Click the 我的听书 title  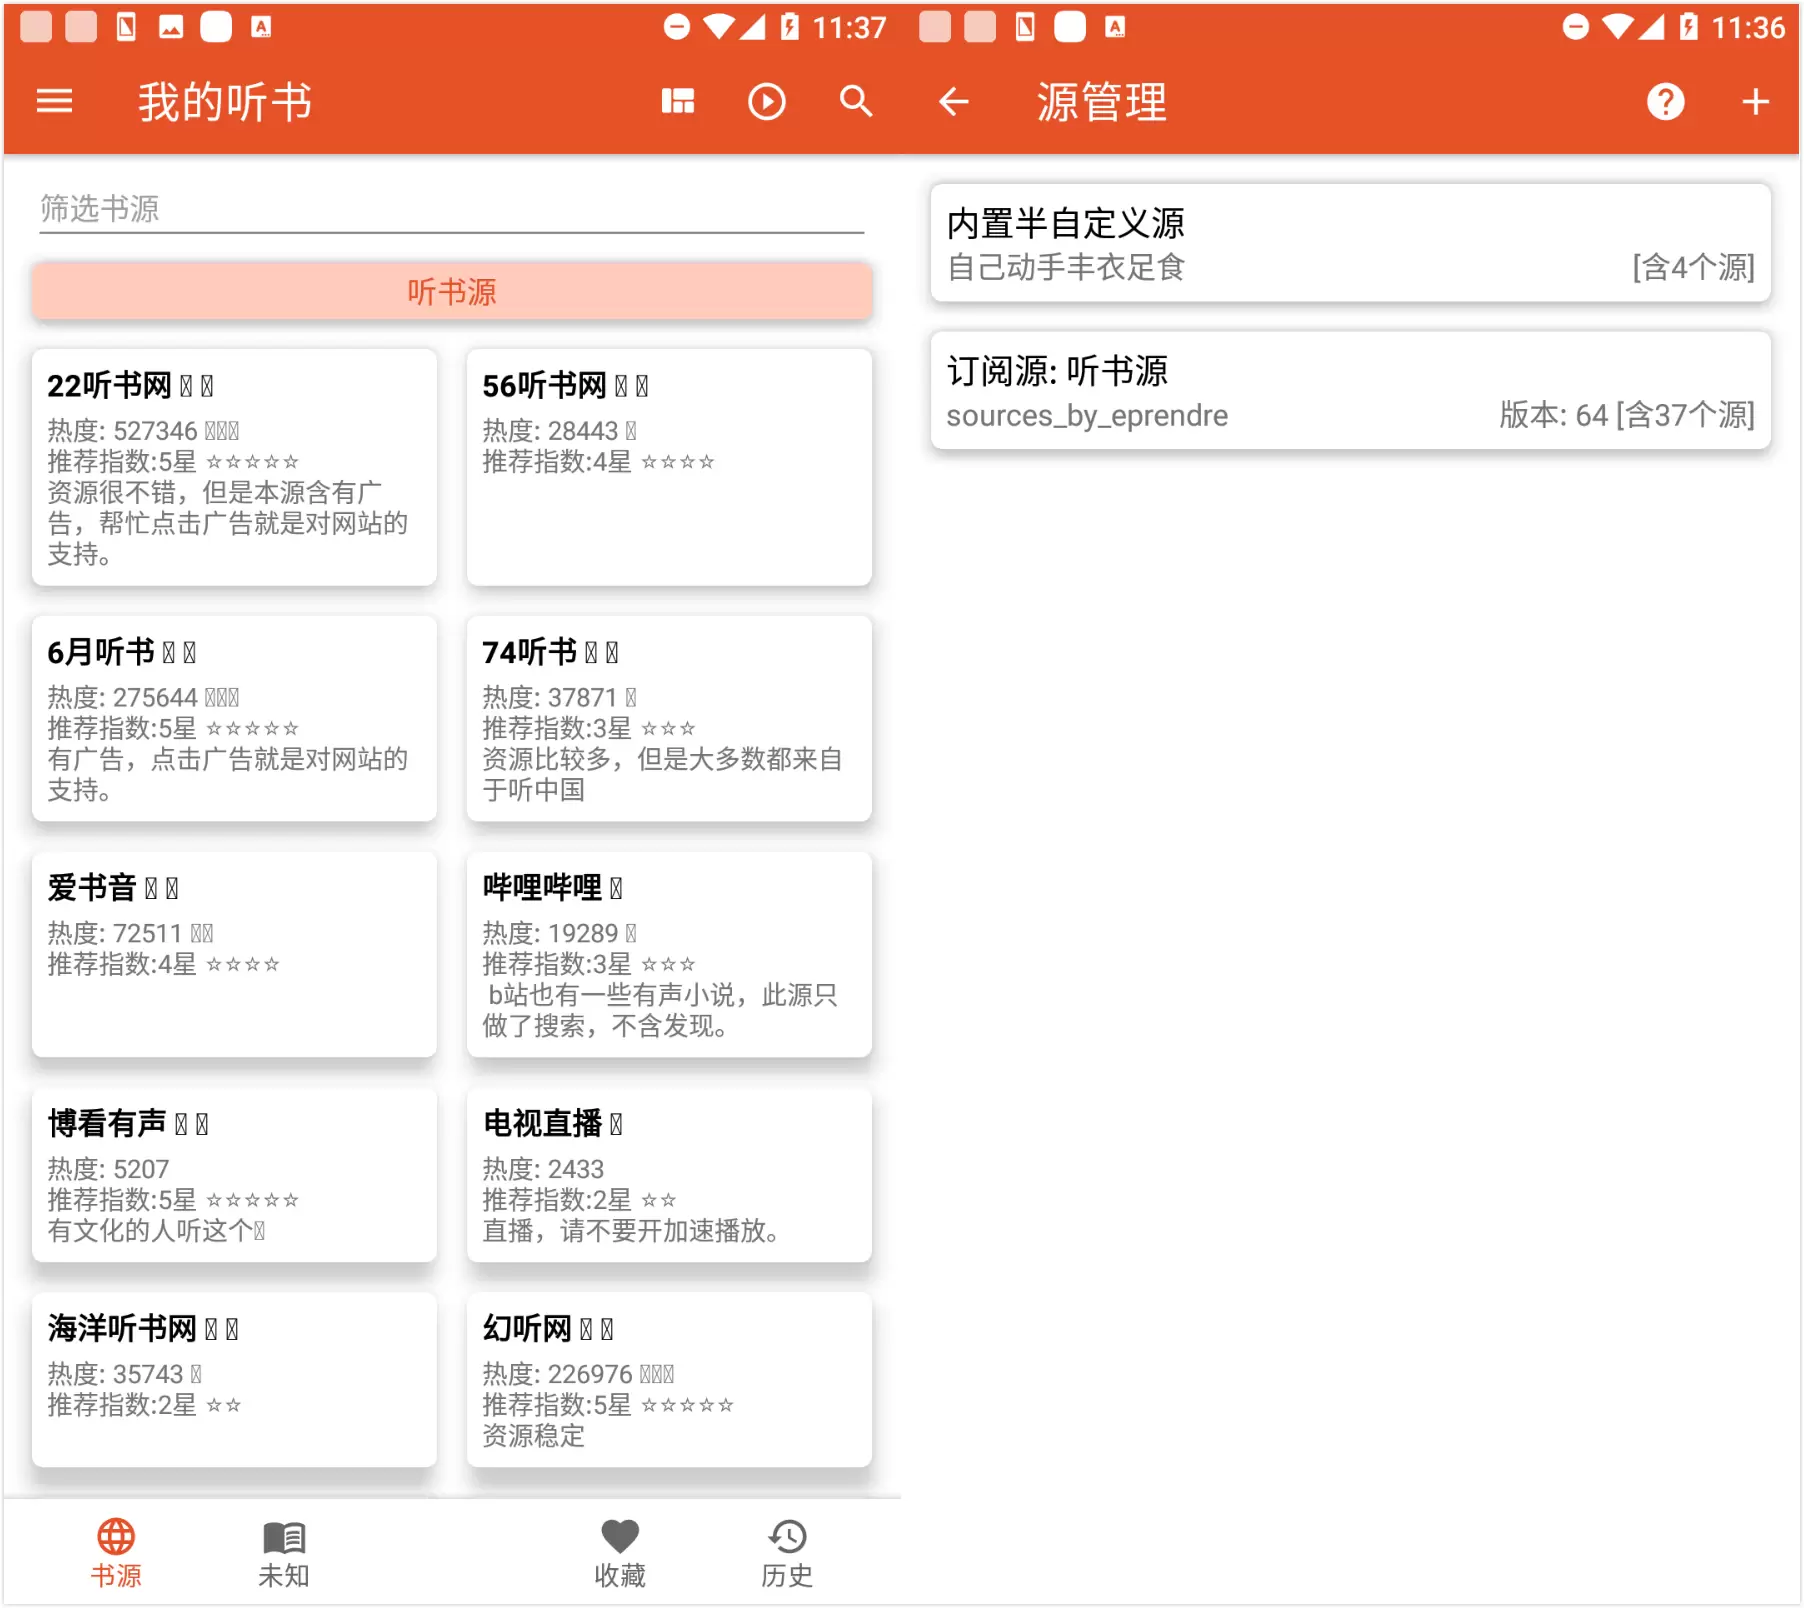pyautogui.click(x=225, y=102)
